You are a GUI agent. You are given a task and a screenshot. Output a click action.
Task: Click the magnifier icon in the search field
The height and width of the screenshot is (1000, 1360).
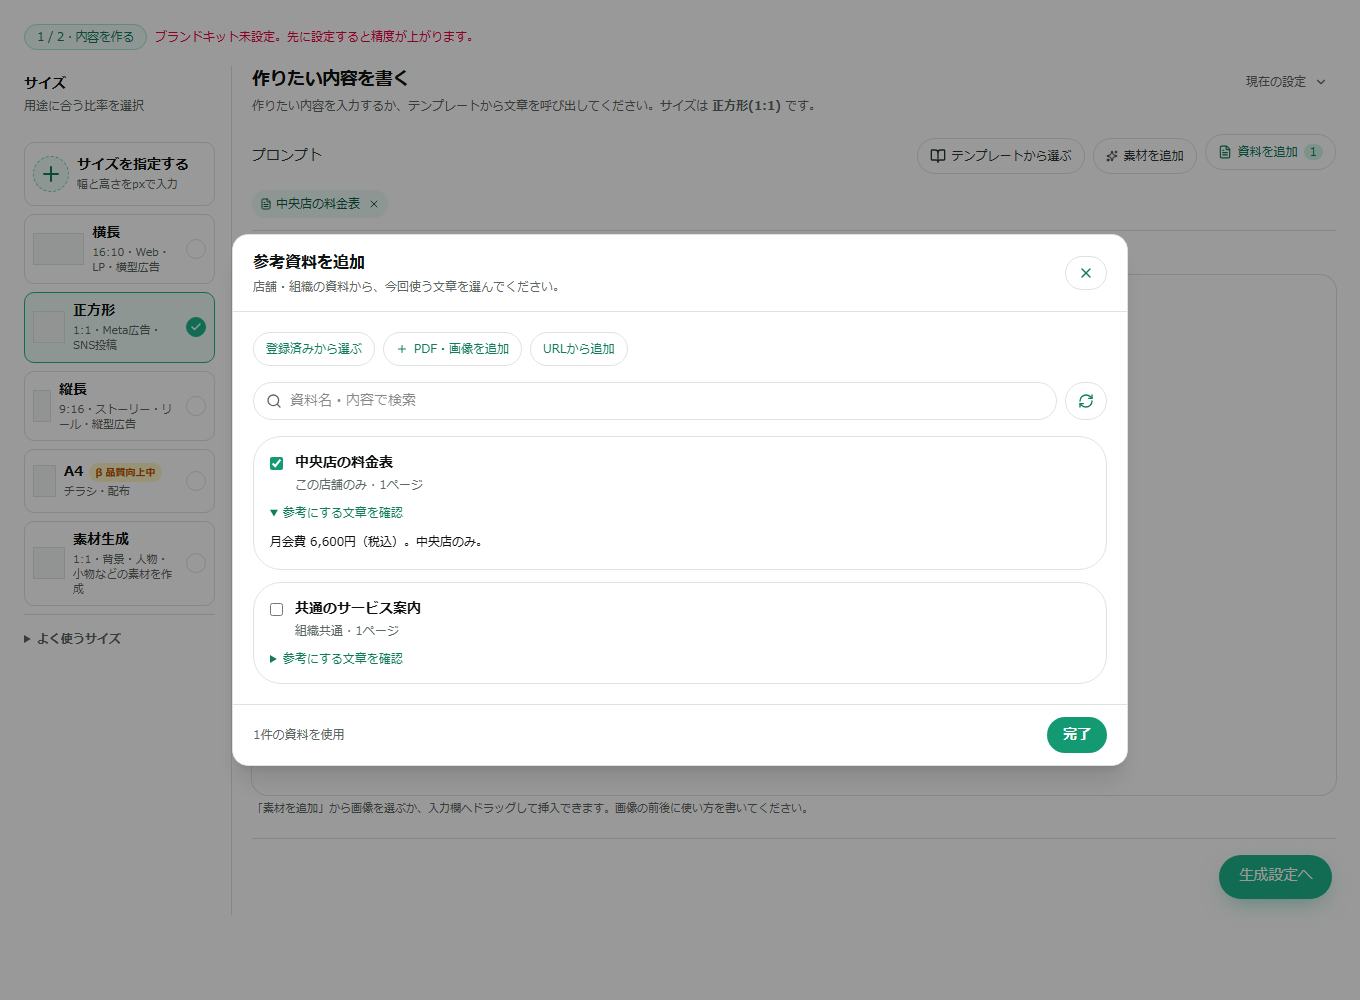[274, 401]
